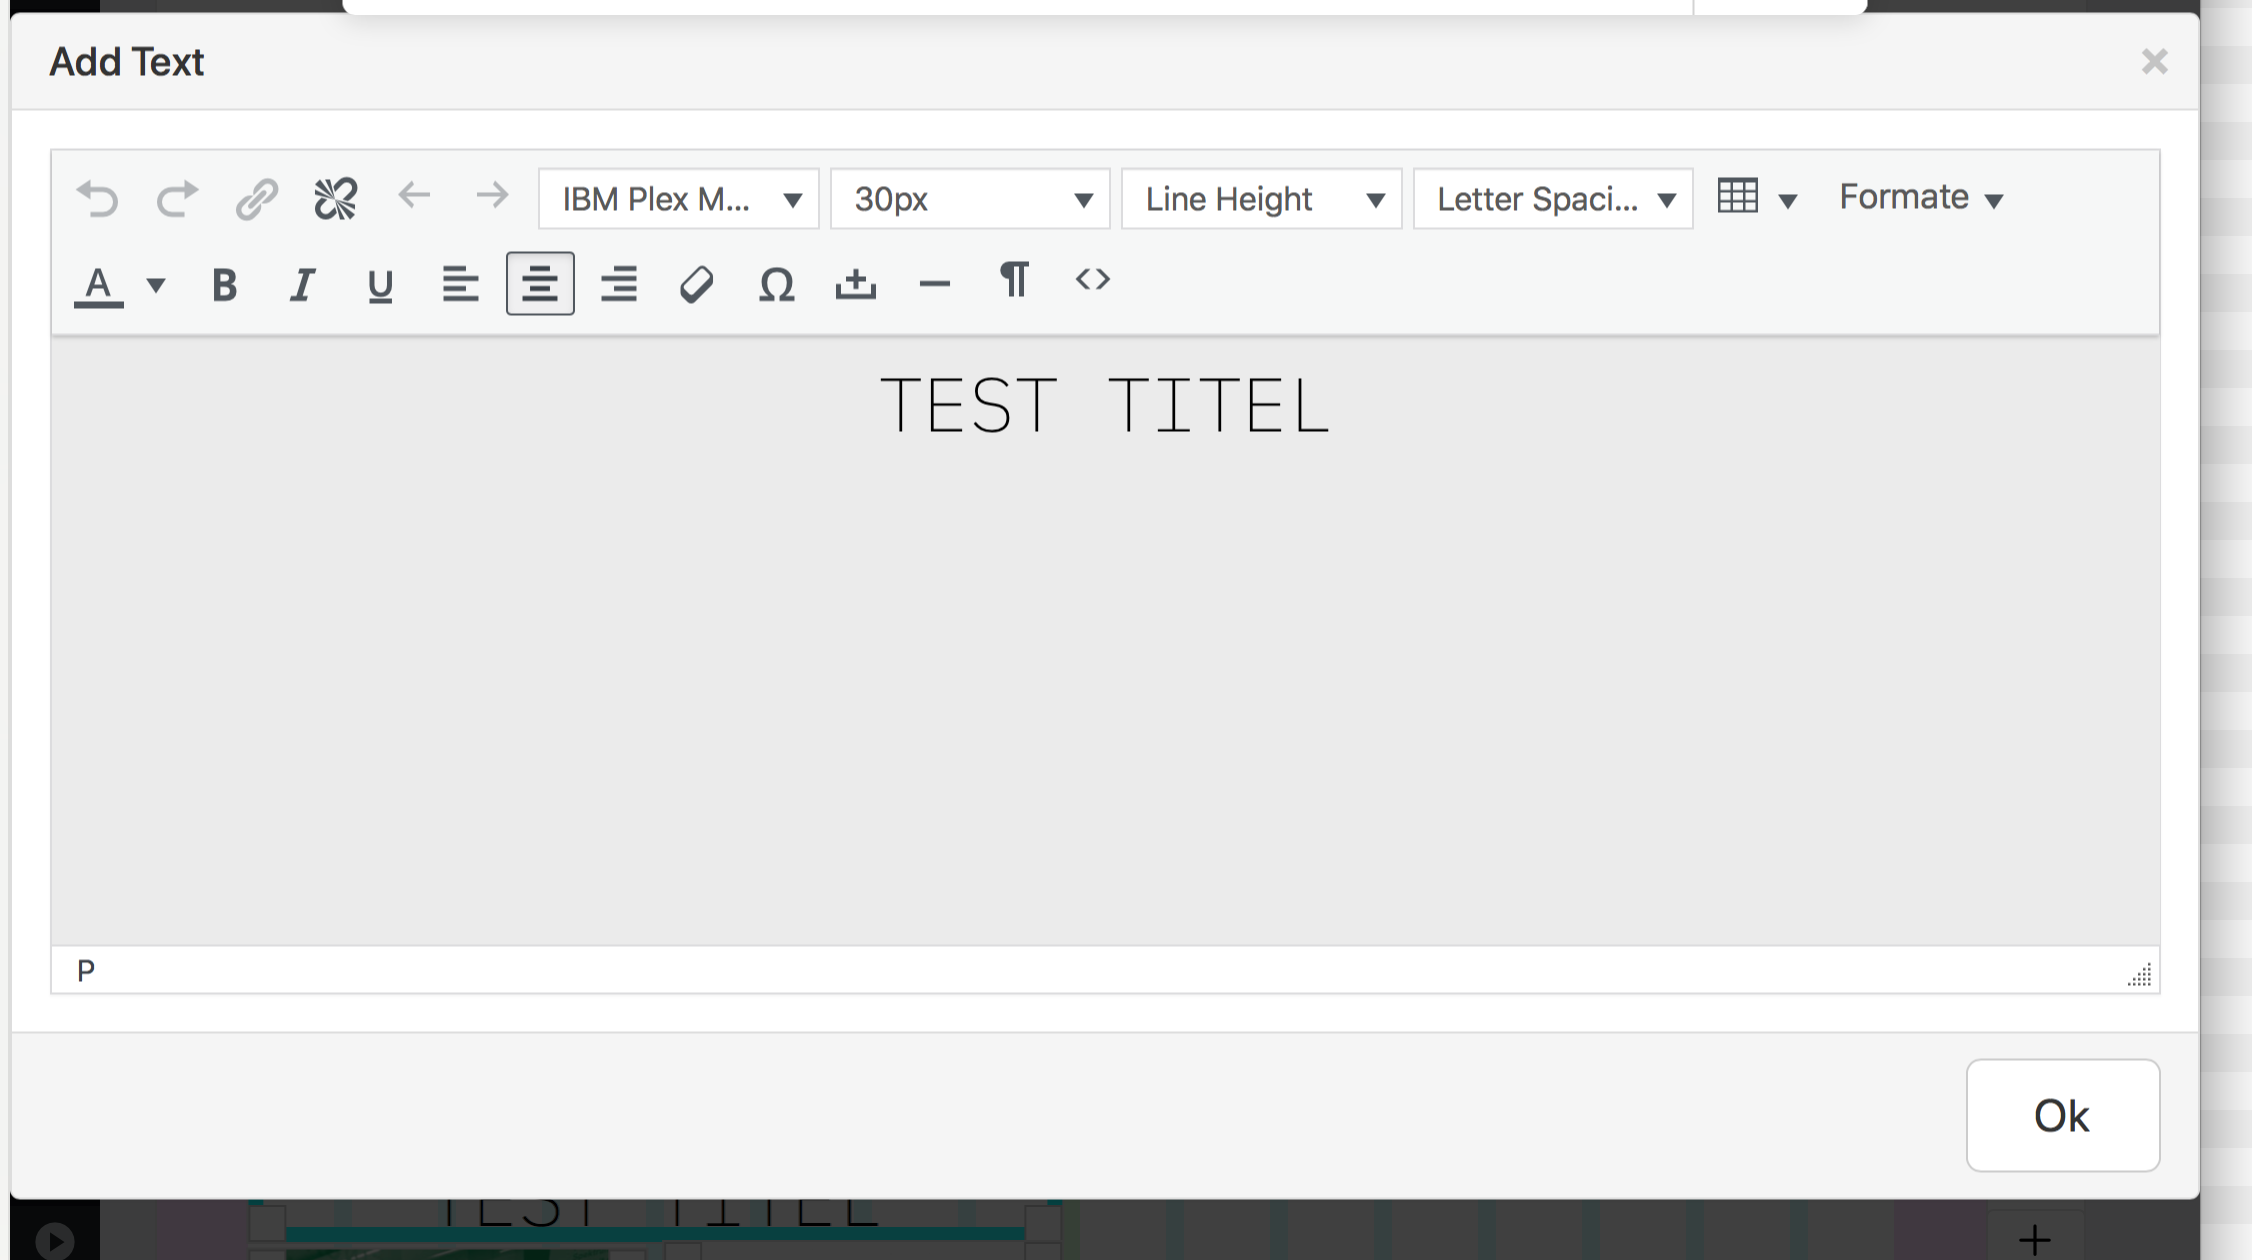
Task: Click the nonbreaking space insert icon
Action: 855,285
